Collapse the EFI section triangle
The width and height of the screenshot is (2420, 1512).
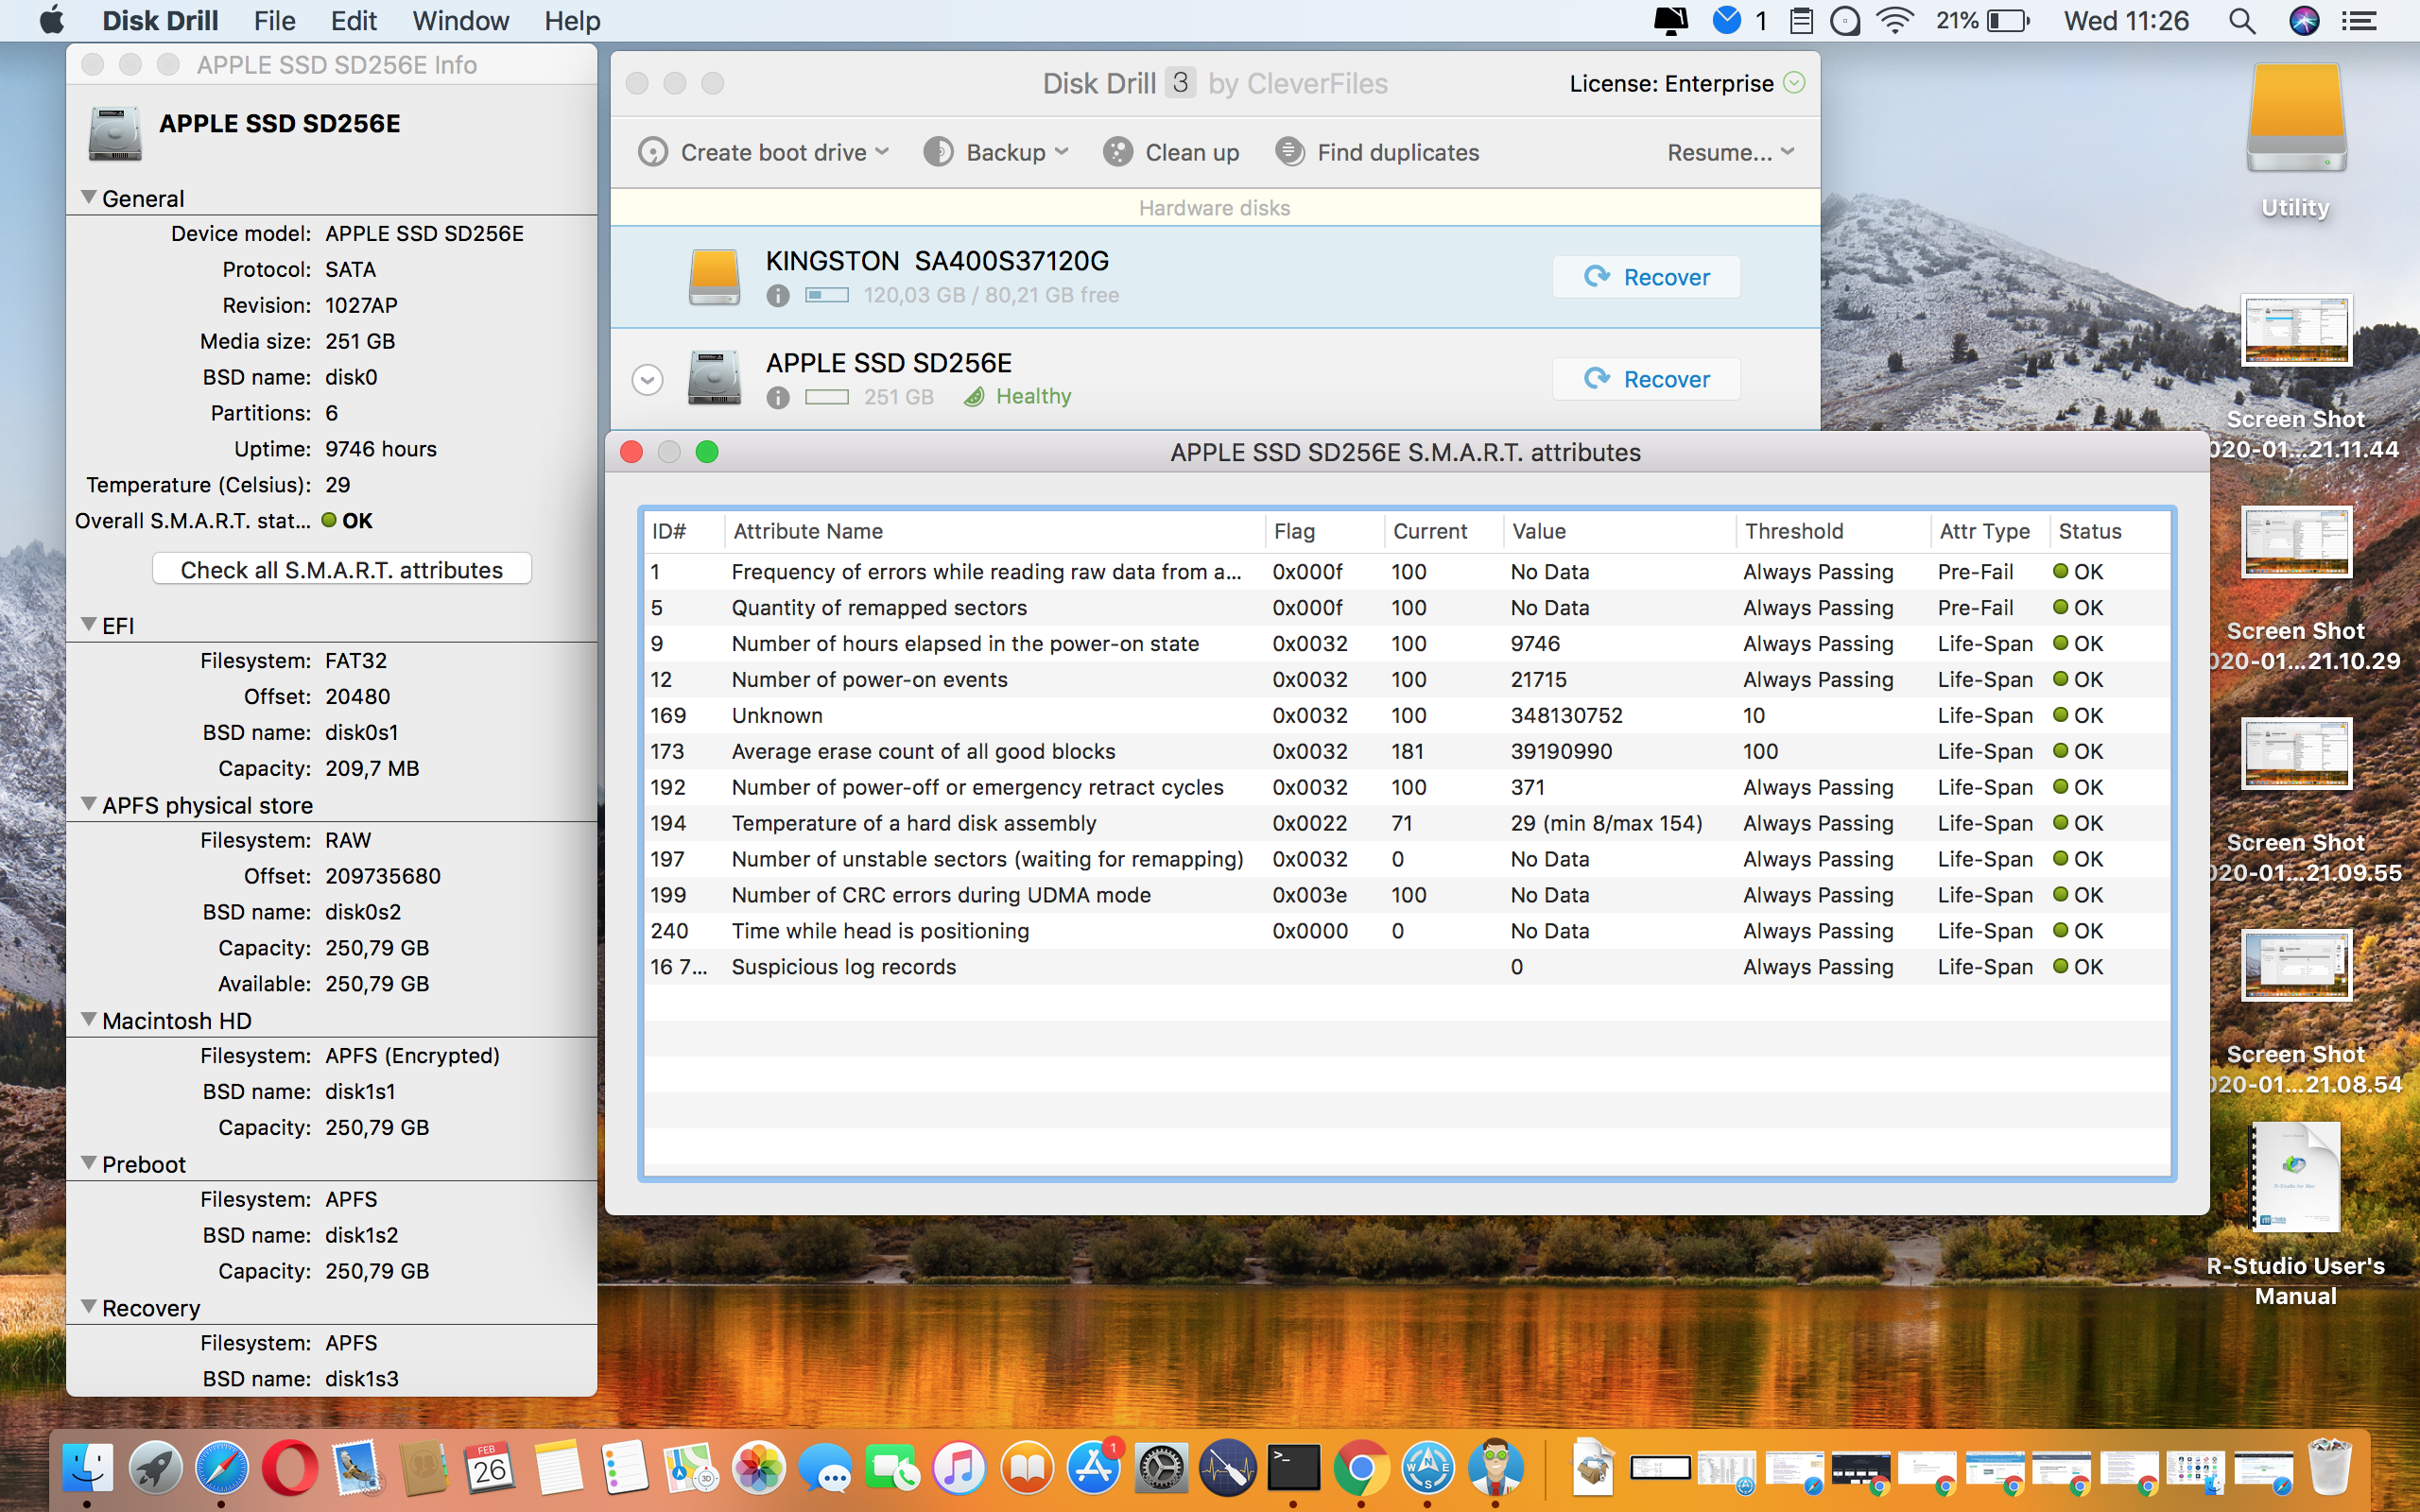point(89,625)
